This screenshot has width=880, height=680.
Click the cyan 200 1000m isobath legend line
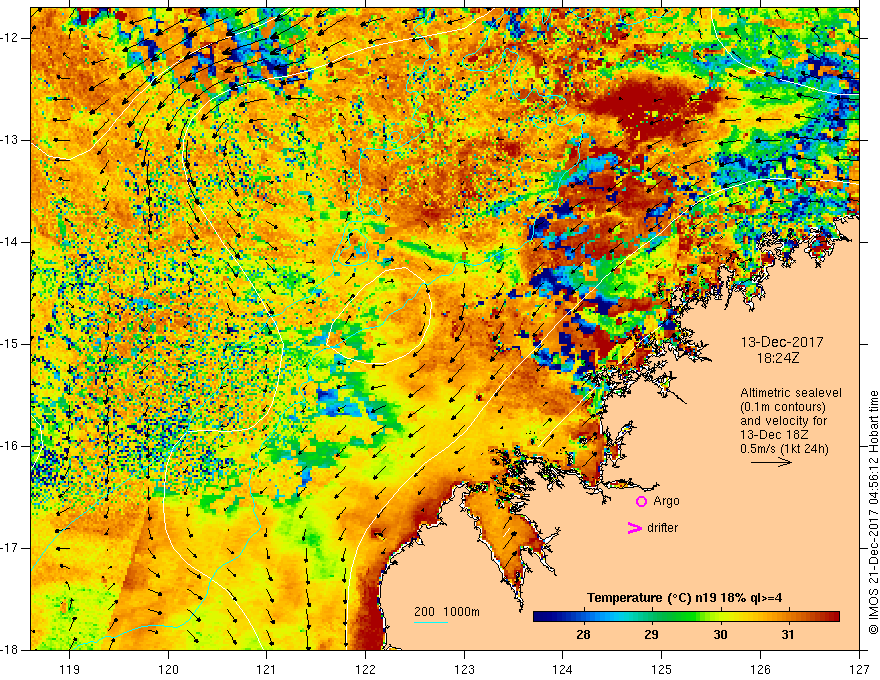[x=431, y=622]
